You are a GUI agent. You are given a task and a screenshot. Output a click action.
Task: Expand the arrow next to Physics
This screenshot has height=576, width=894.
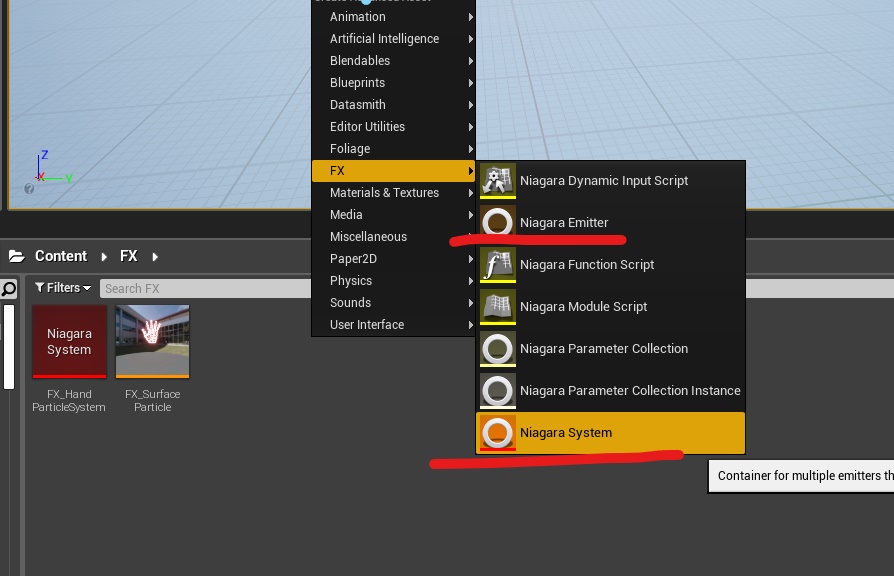470,281
